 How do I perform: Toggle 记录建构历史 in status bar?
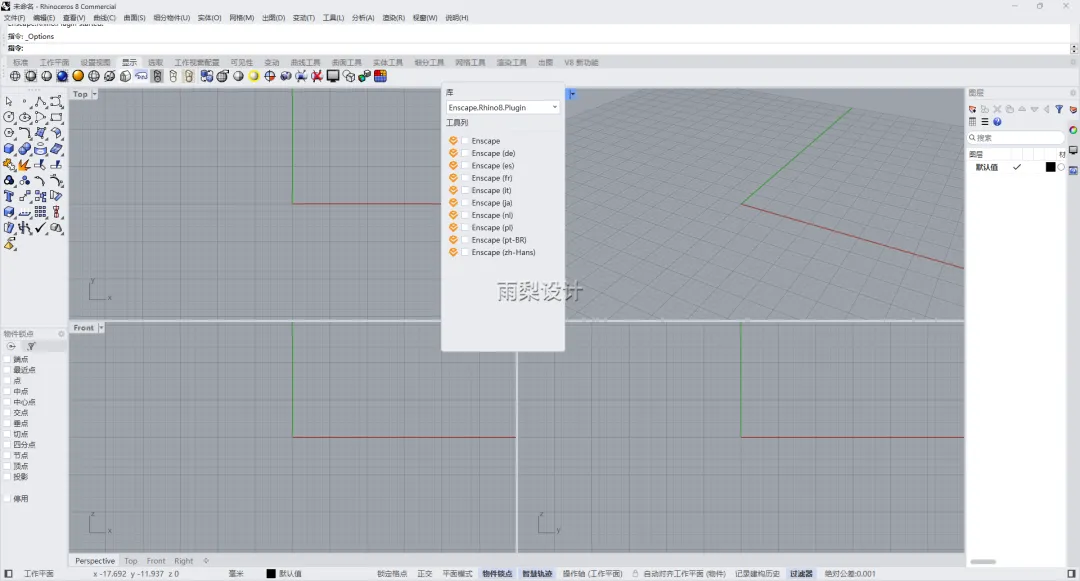click(757, 573)
